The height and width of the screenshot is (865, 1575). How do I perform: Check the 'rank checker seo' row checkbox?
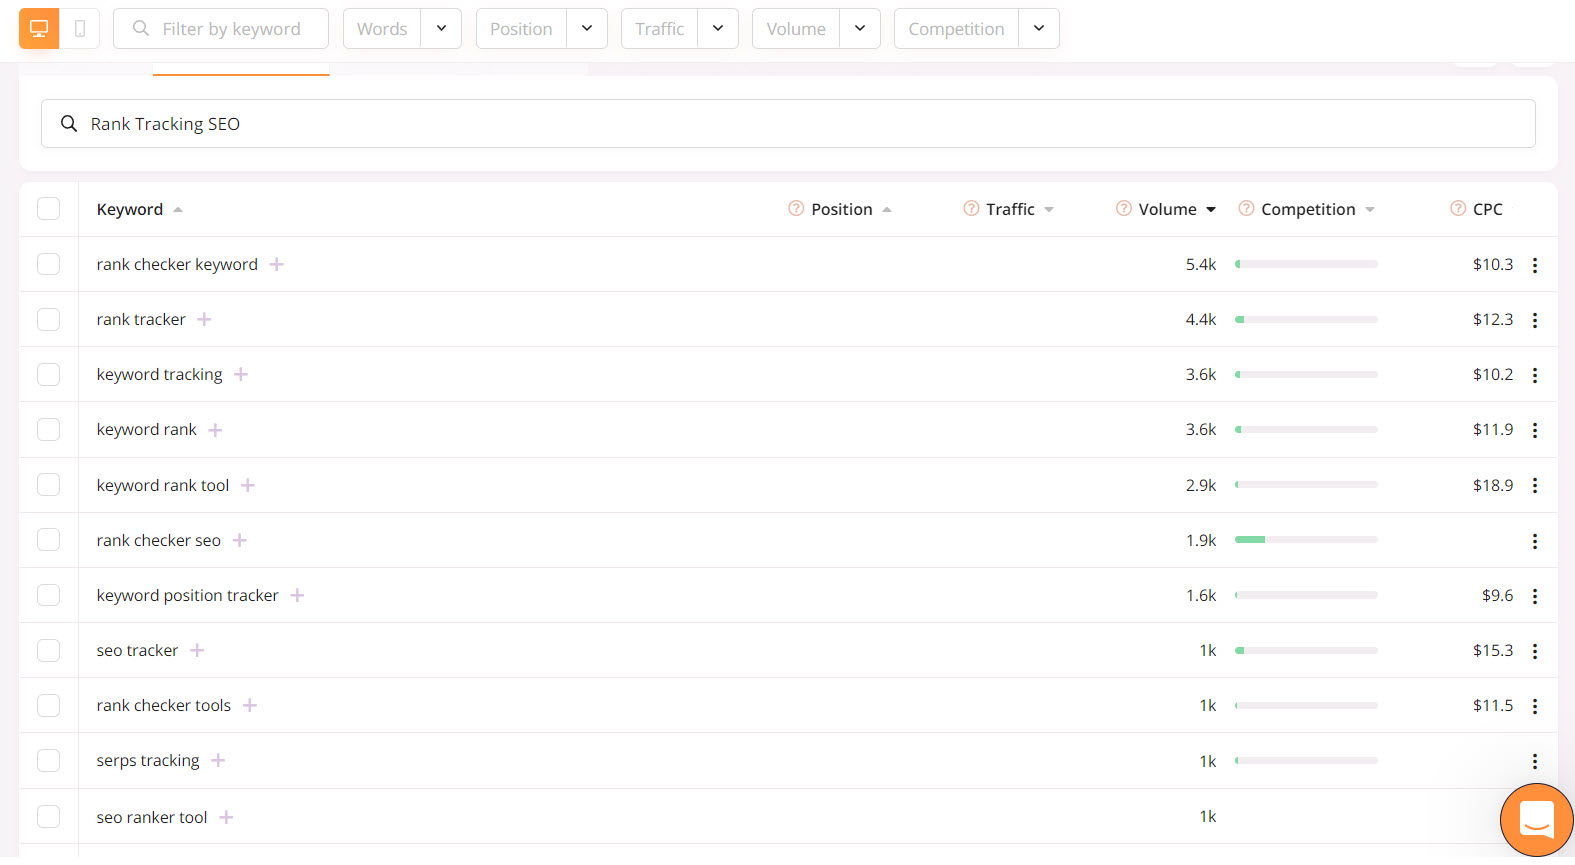tap(48, 539)
